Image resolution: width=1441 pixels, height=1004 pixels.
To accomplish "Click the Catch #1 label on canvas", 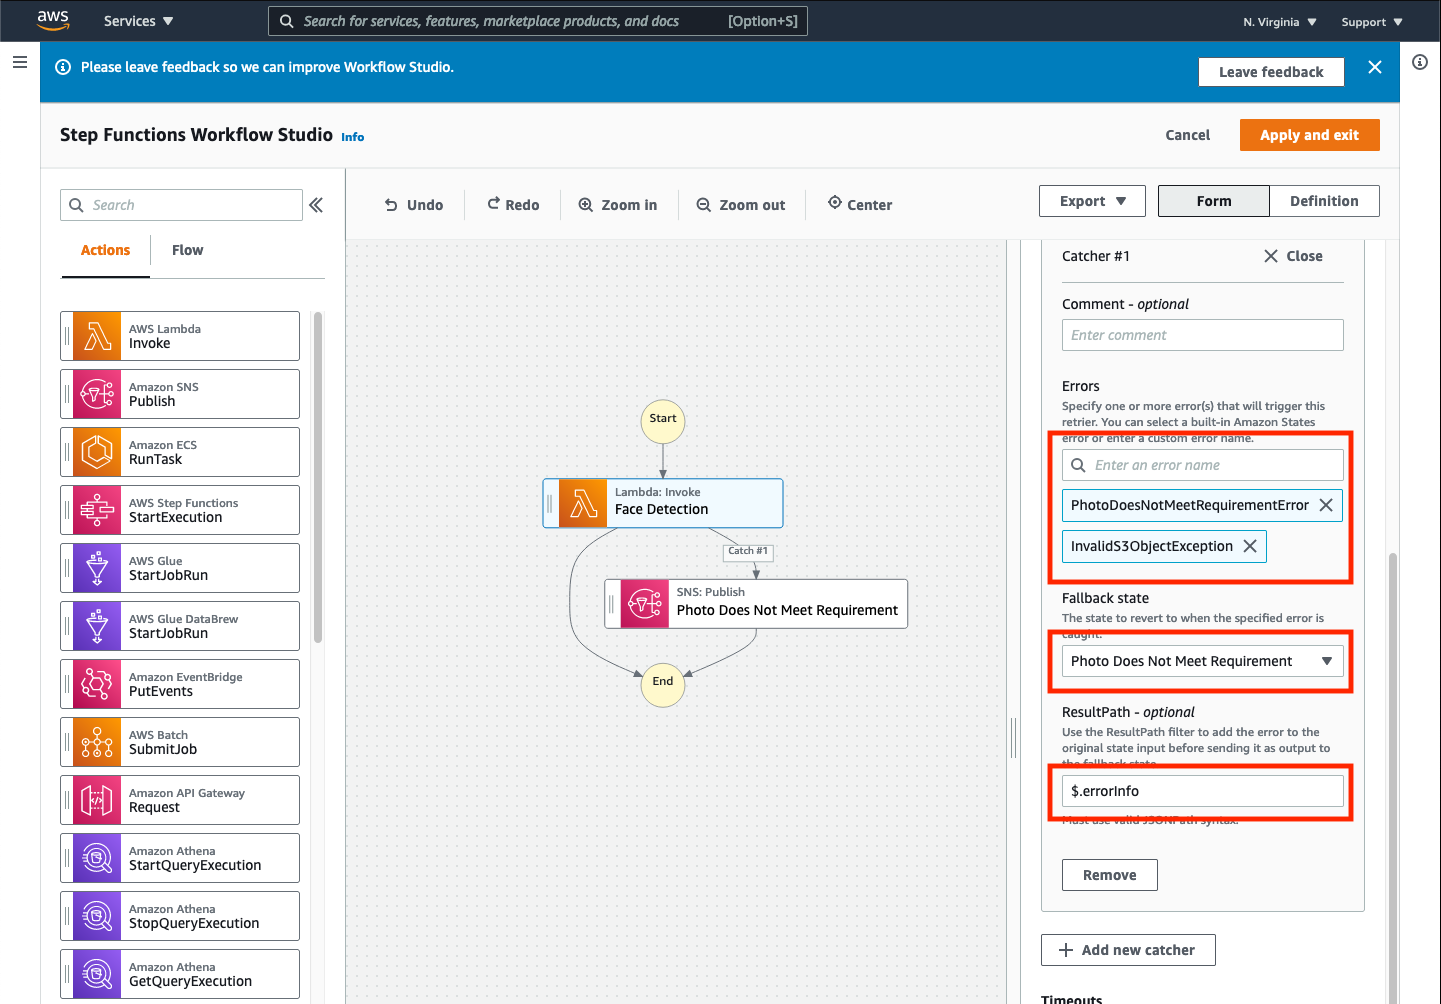I will tap(748, 551).
